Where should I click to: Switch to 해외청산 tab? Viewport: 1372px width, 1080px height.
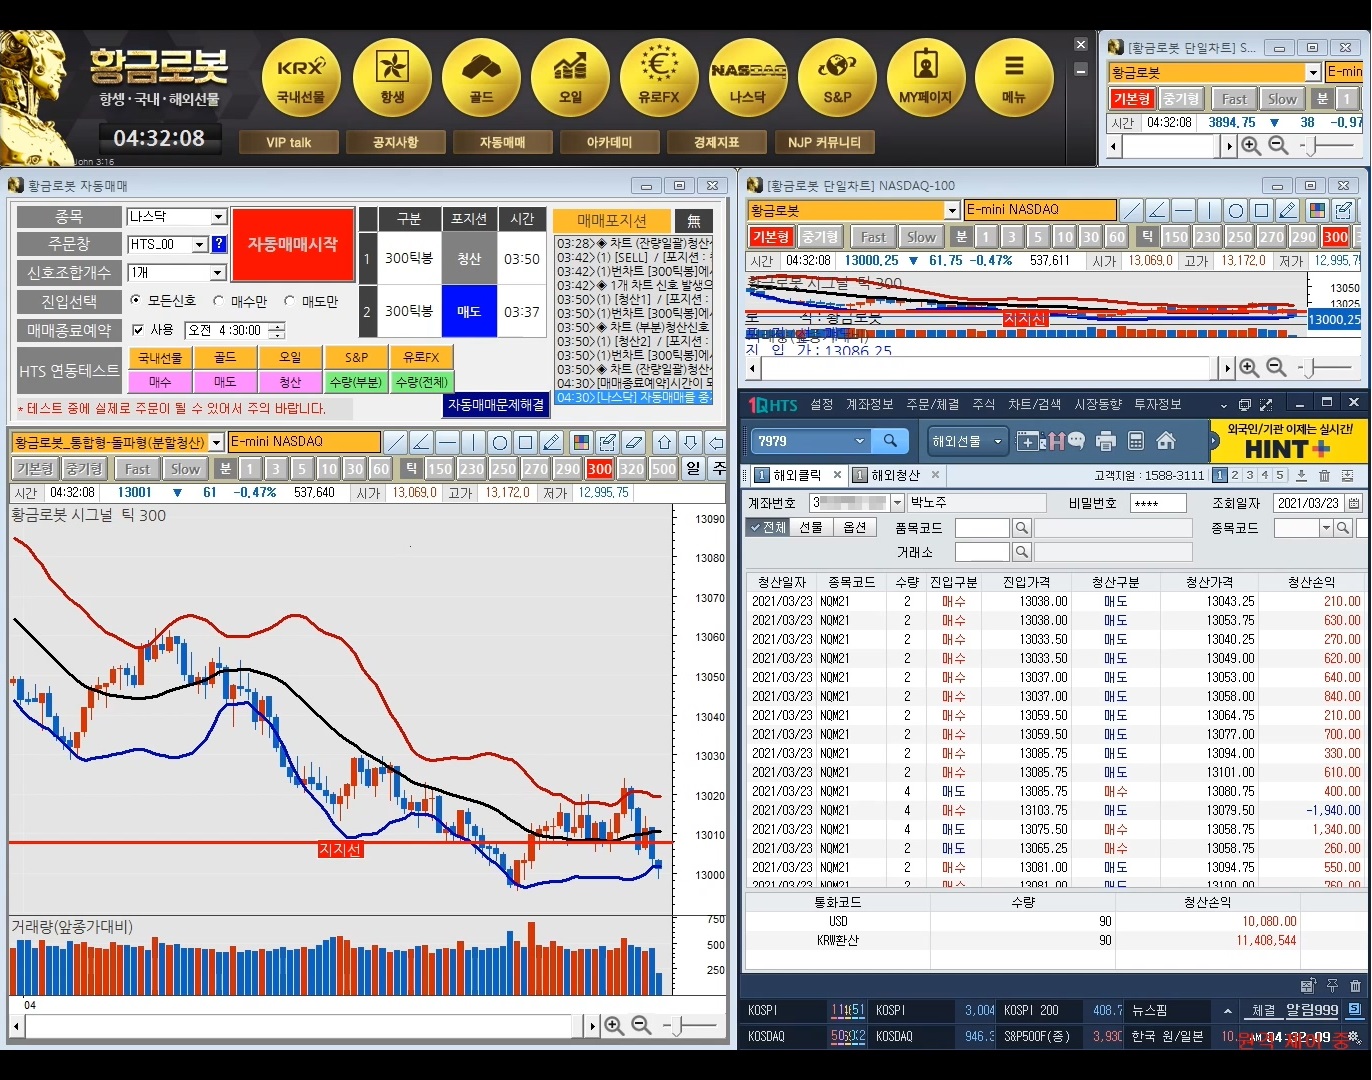pos(894,475)
